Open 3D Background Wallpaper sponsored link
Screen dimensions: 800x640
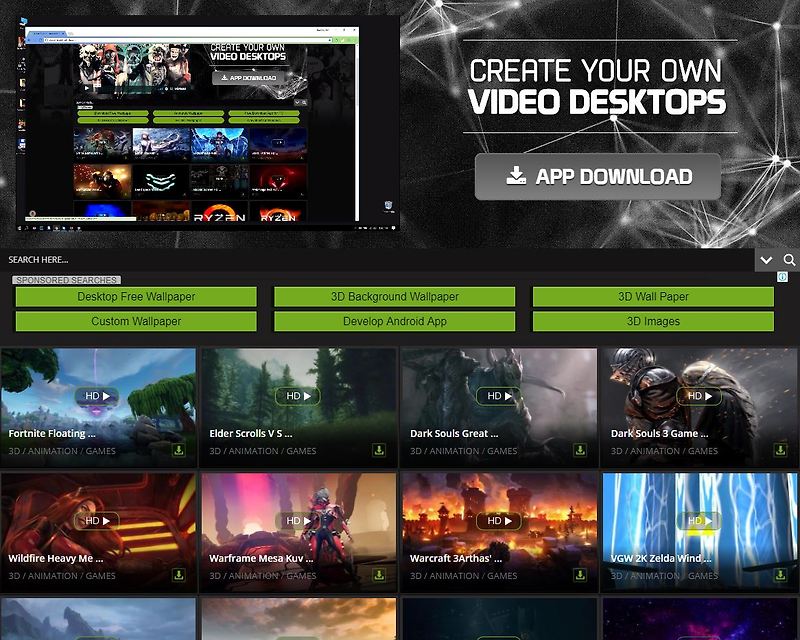click(x=394, y=297)
